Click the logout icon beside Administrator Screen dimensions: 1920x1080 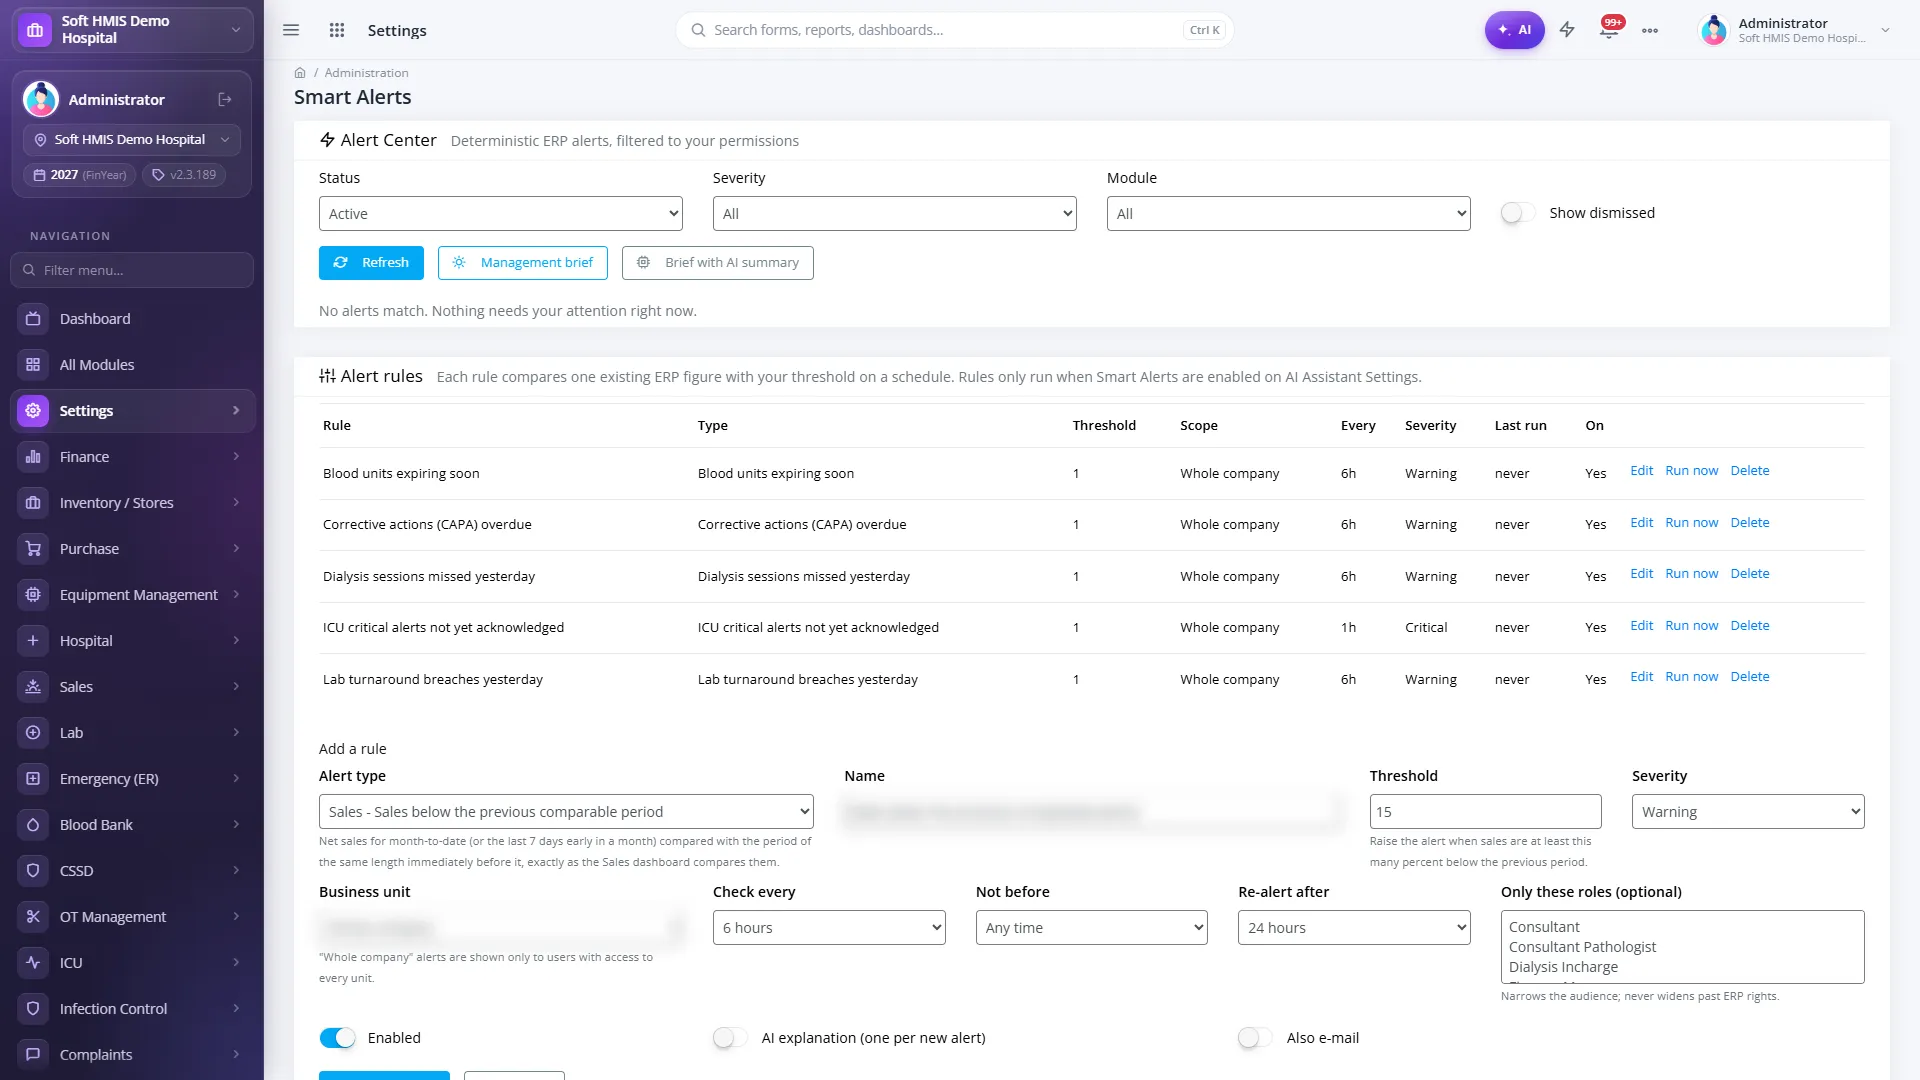pos(225,99)
